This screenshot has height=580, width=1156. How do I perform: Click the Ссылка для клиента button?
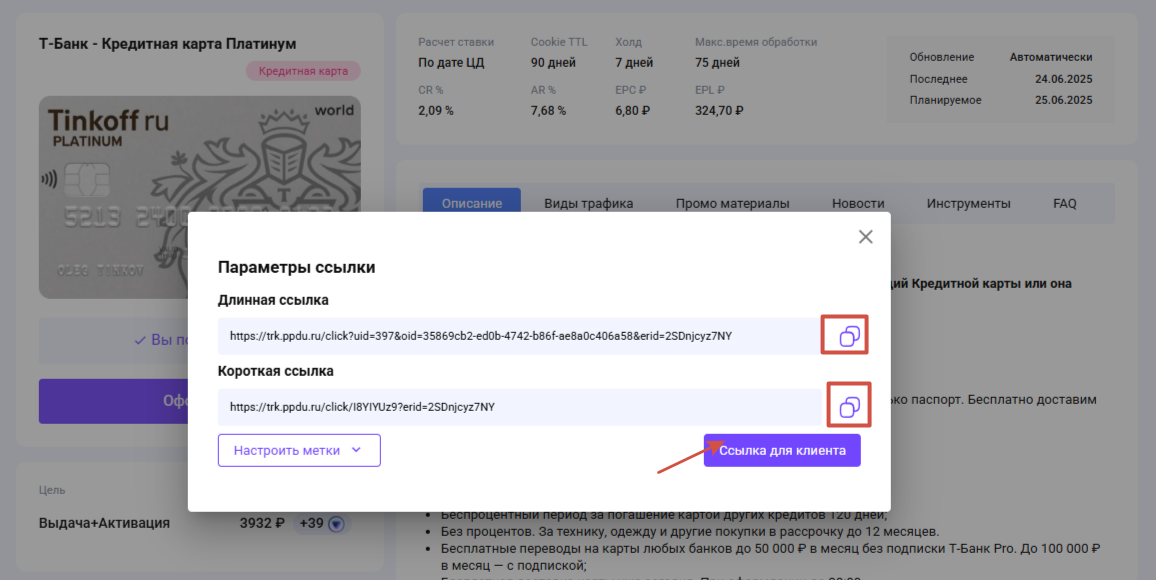point(782,450)
